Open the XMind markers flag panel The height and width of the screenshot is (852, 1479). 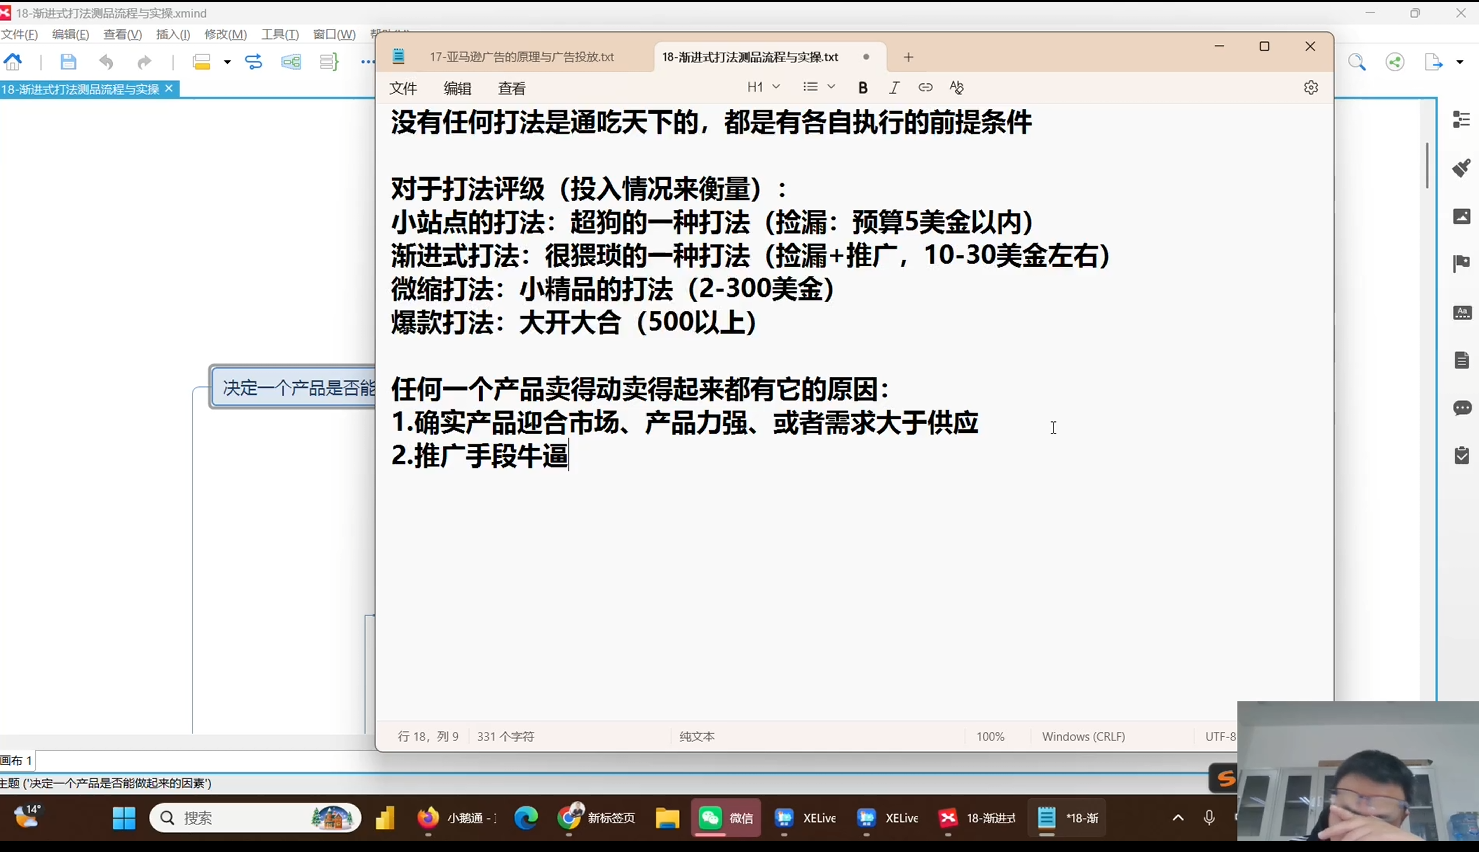click(1461, 264)
